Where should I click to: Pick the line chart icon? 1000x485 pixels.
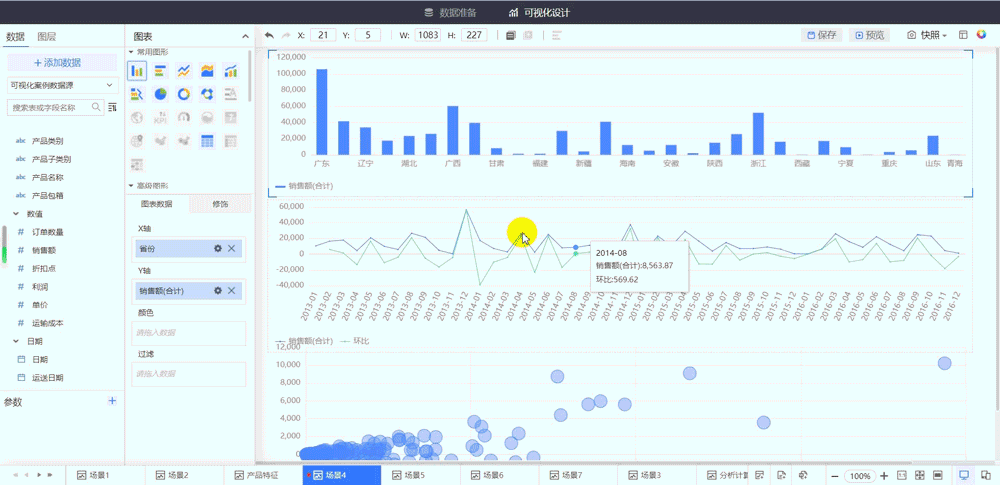[184, 71]
